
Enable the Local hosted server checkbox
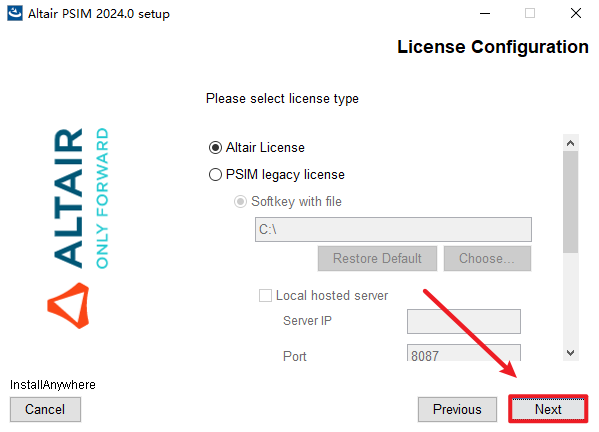tap(265, 295)
